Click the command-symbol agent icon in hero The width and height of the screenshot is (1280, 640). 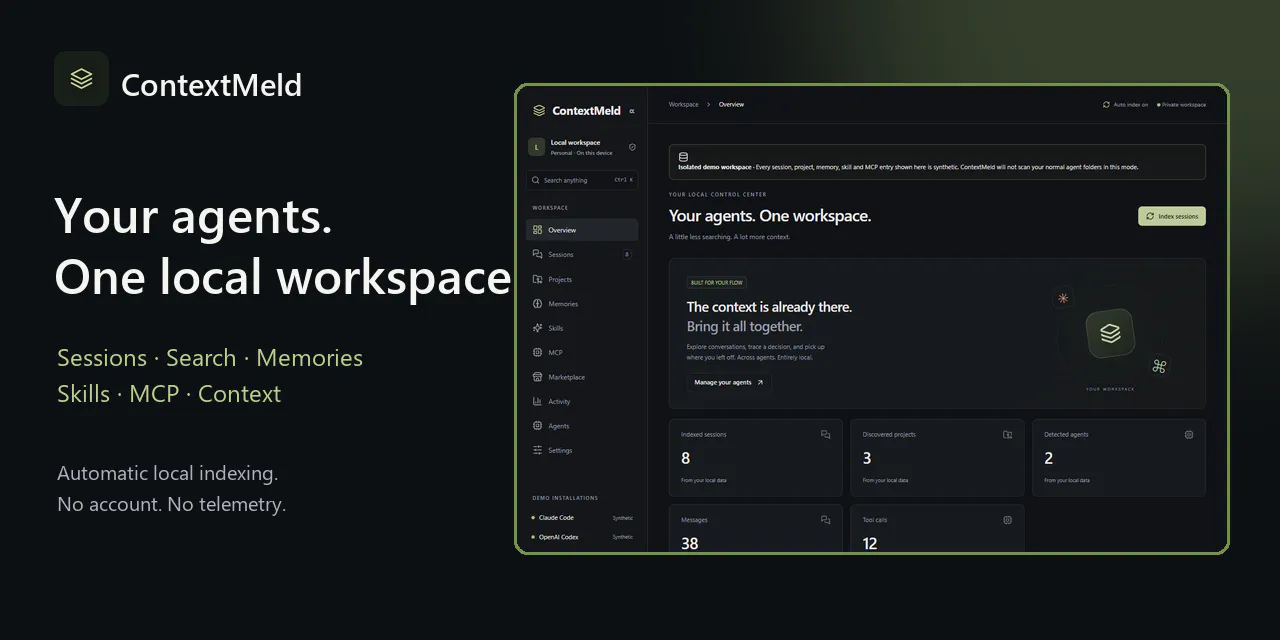click(x=1159, y=366)
